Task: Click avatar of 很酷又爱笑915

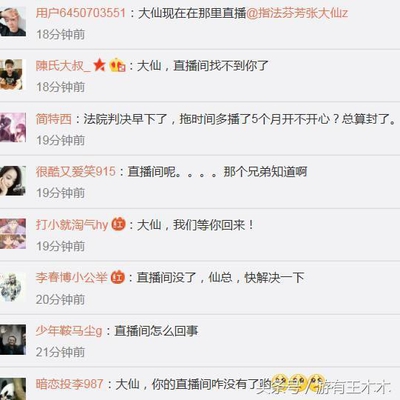Action: (x=13, y=180)
